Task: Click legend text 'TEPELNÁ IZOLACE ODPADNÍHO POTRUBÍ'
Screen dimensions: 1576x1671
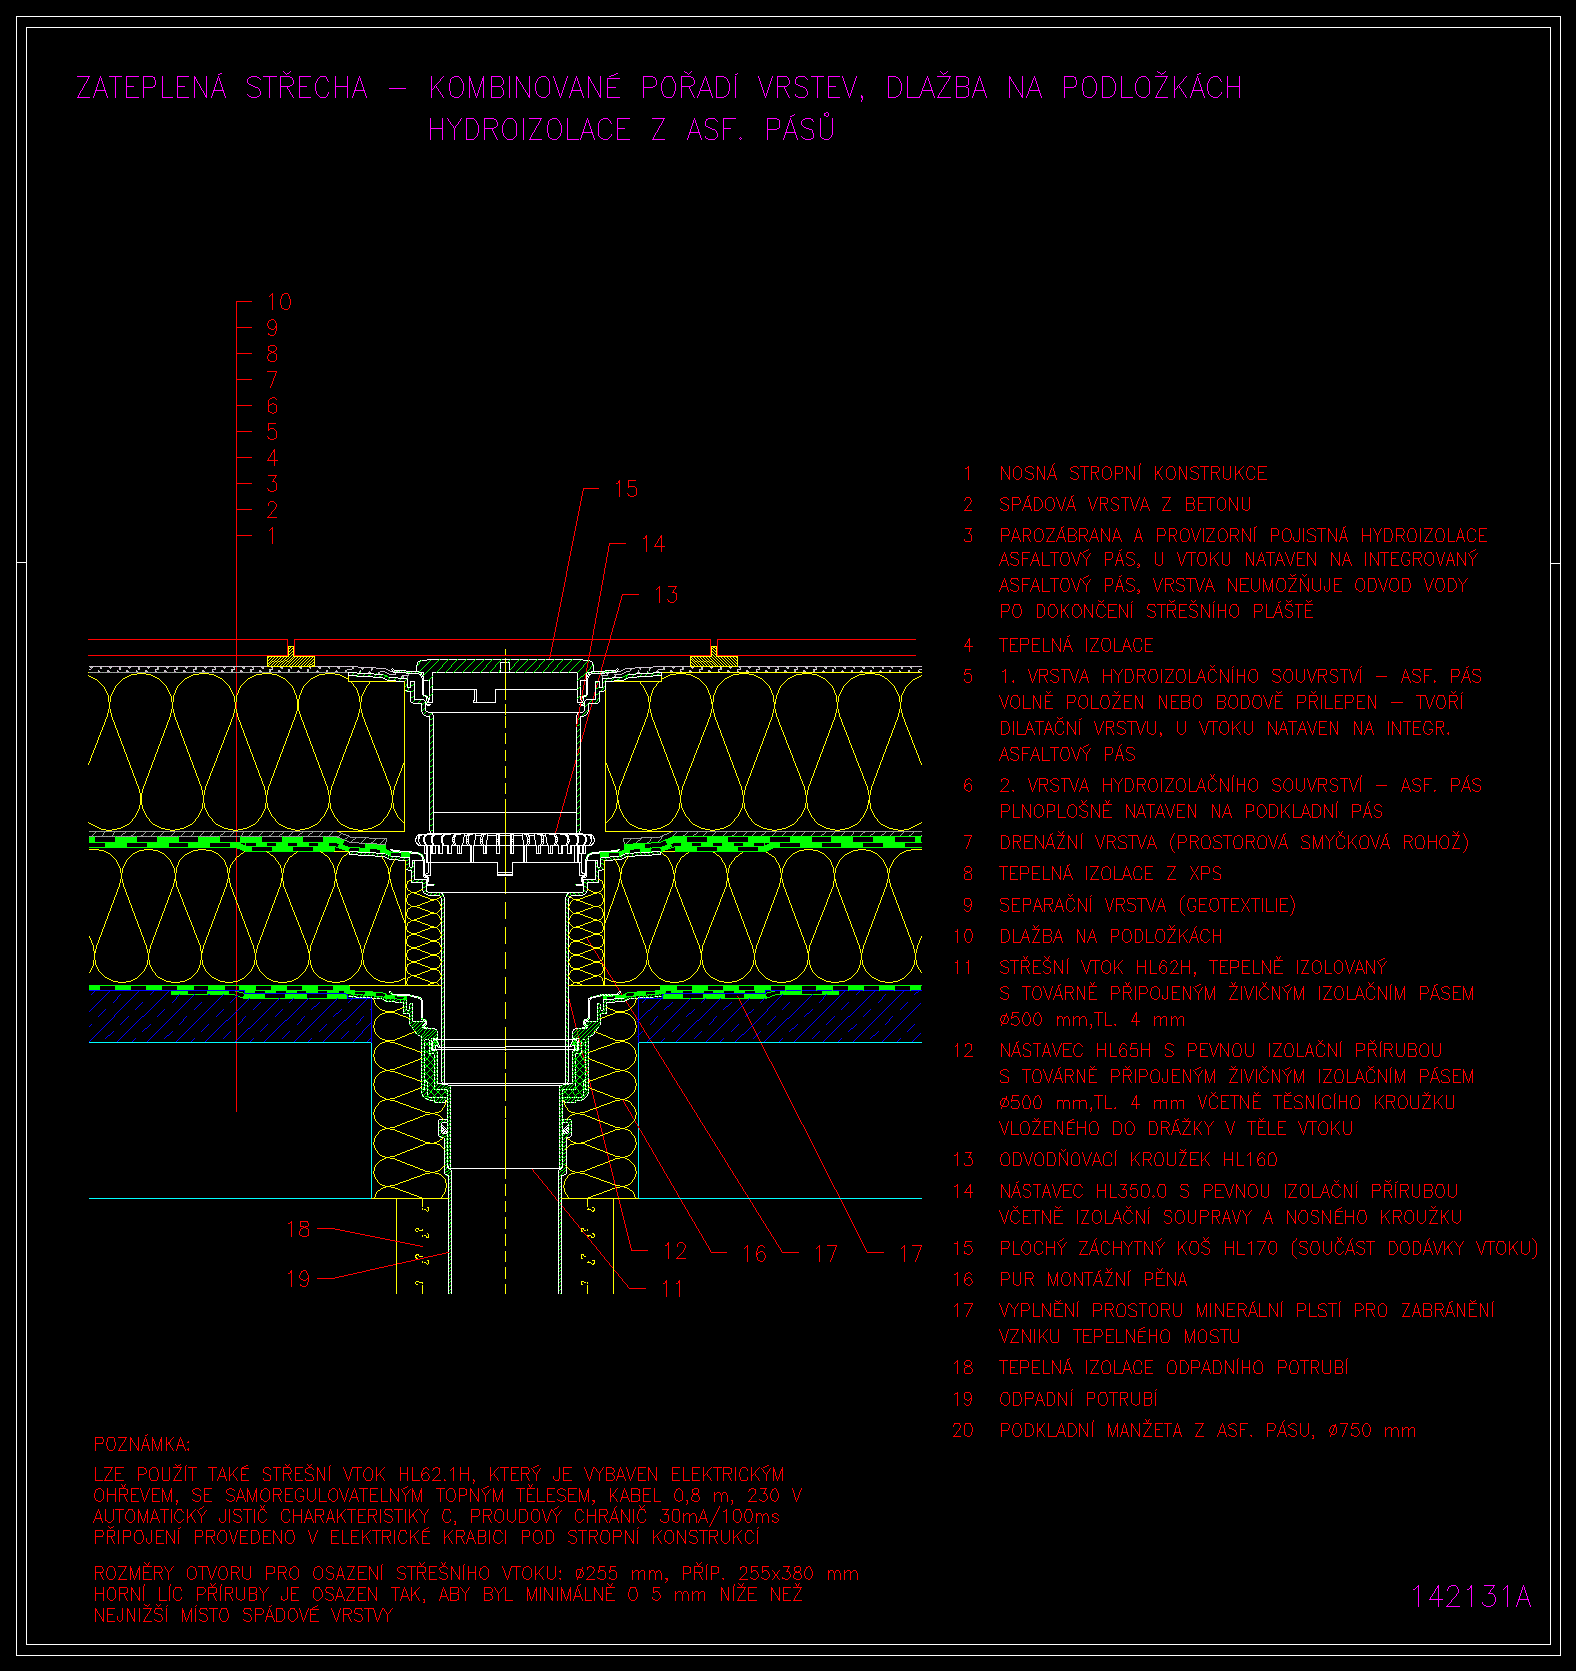Action: pyautogui.click(x=1174, y=1367)
